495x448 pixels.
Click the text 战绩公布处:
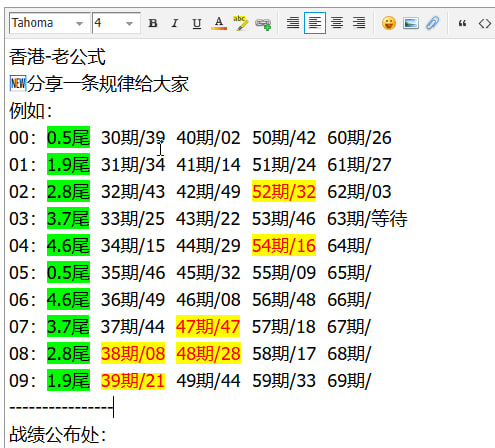pos(57,434)
